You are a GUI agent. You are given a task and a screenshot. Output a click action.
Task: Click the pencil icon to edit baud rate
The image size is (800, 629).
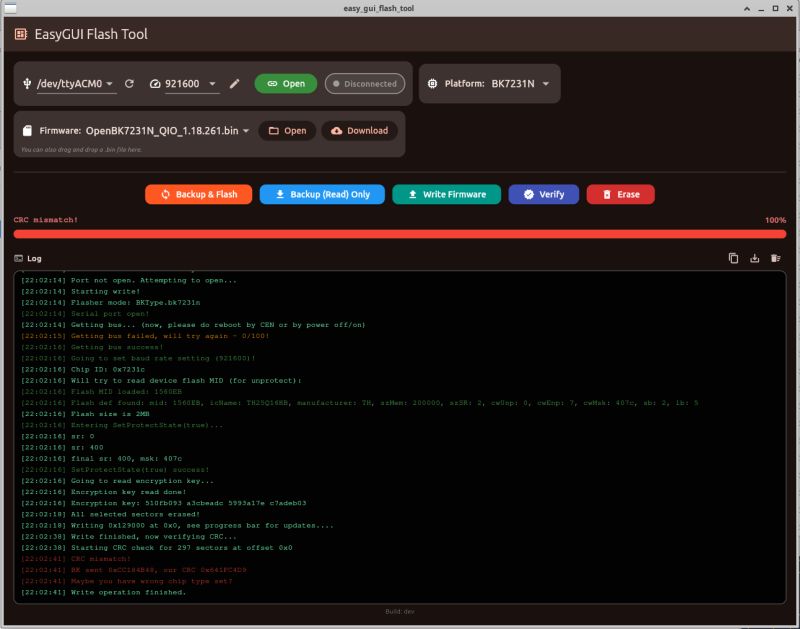coord(233,83)
